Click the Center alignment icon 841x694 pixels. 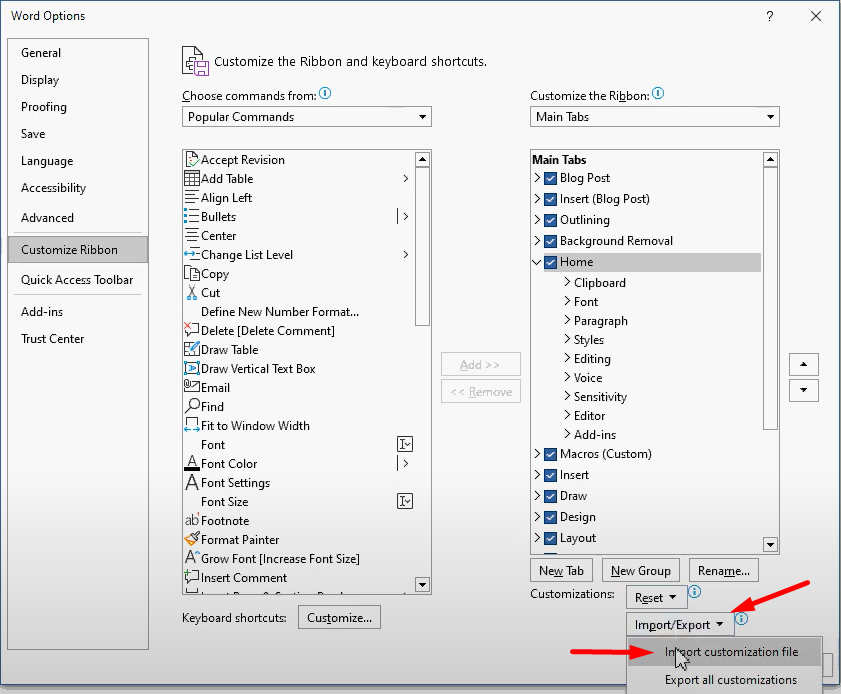pos(191,235)
